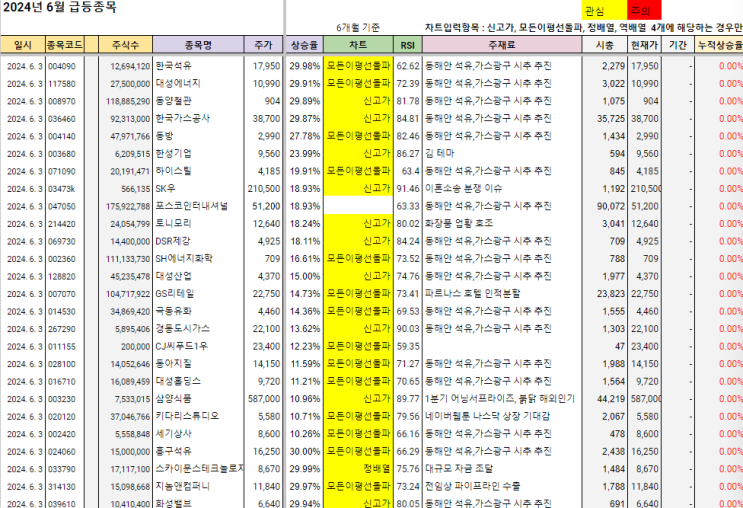Click the 상승율 column header

pos(304,45)
